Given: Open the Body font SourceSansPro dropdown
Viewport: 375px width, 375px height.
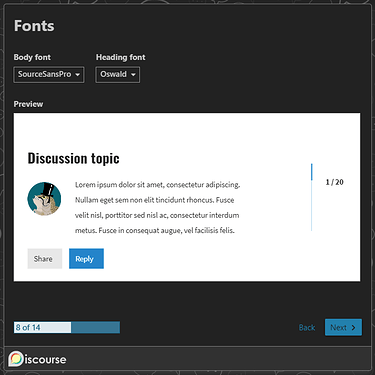Looking at the screenshot, I should click(49, 74).
